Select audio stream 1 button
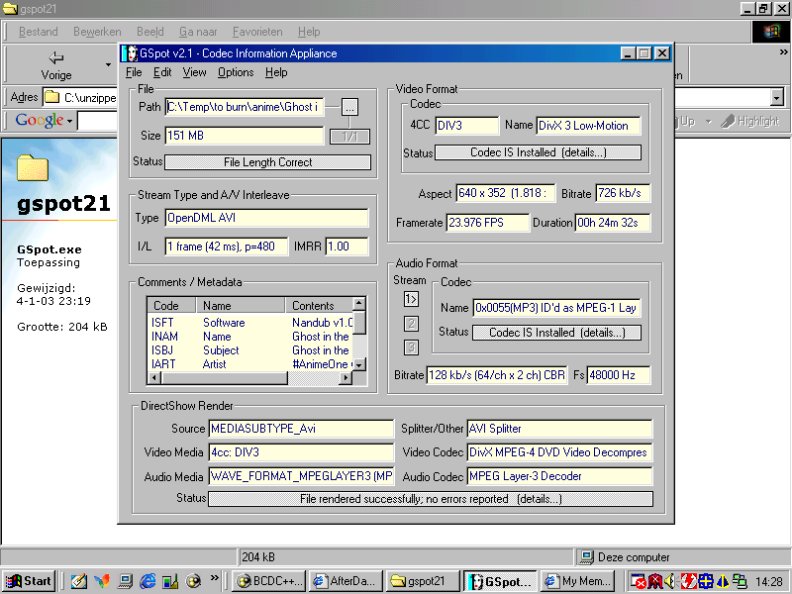The height and width of the screenshot is (594, 792). tap(411, 299)
